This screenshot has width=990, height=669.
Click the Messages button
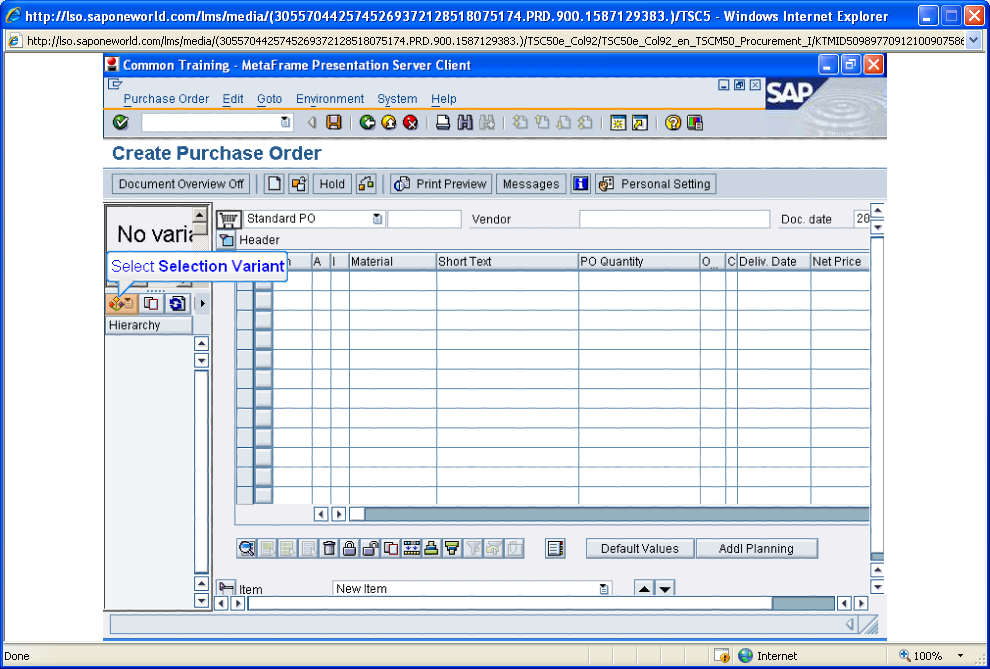pos(531,184)
